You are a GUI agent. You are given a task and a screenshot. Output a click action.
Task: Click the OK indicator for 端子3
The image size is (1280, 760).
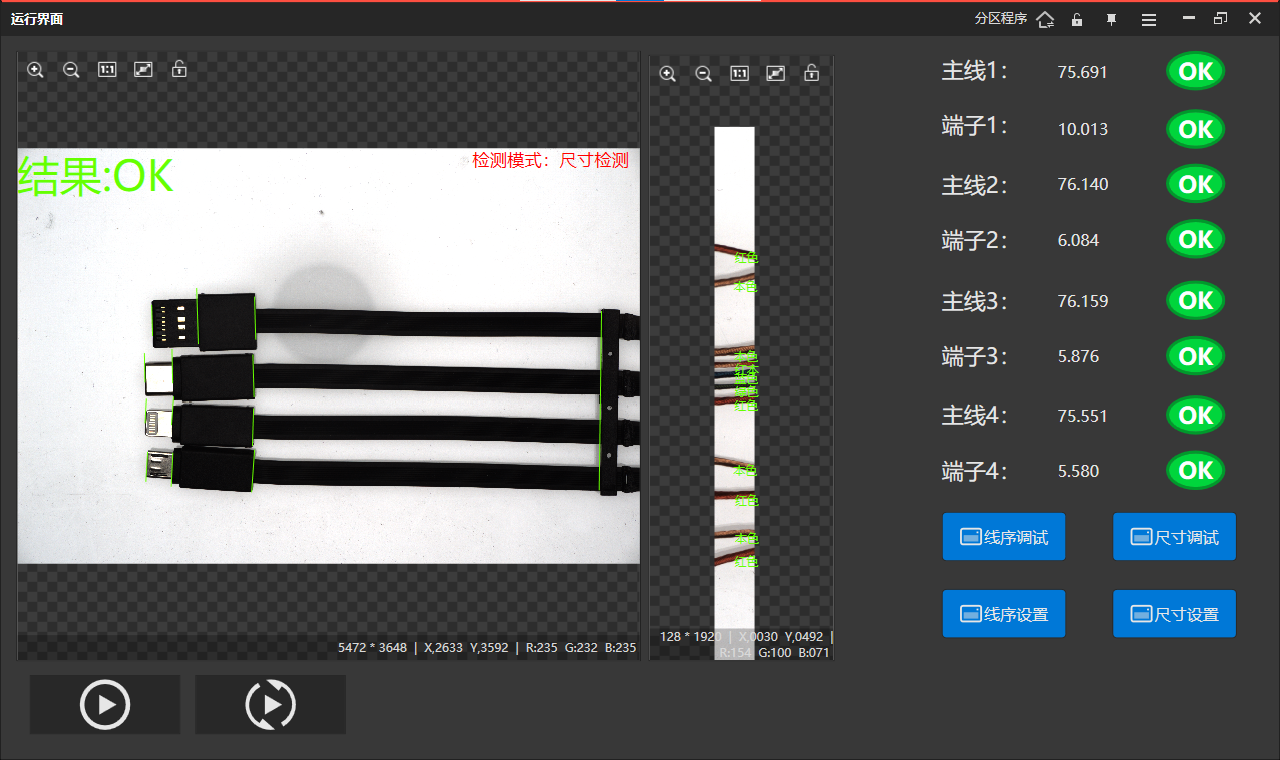pos(1196,356)
